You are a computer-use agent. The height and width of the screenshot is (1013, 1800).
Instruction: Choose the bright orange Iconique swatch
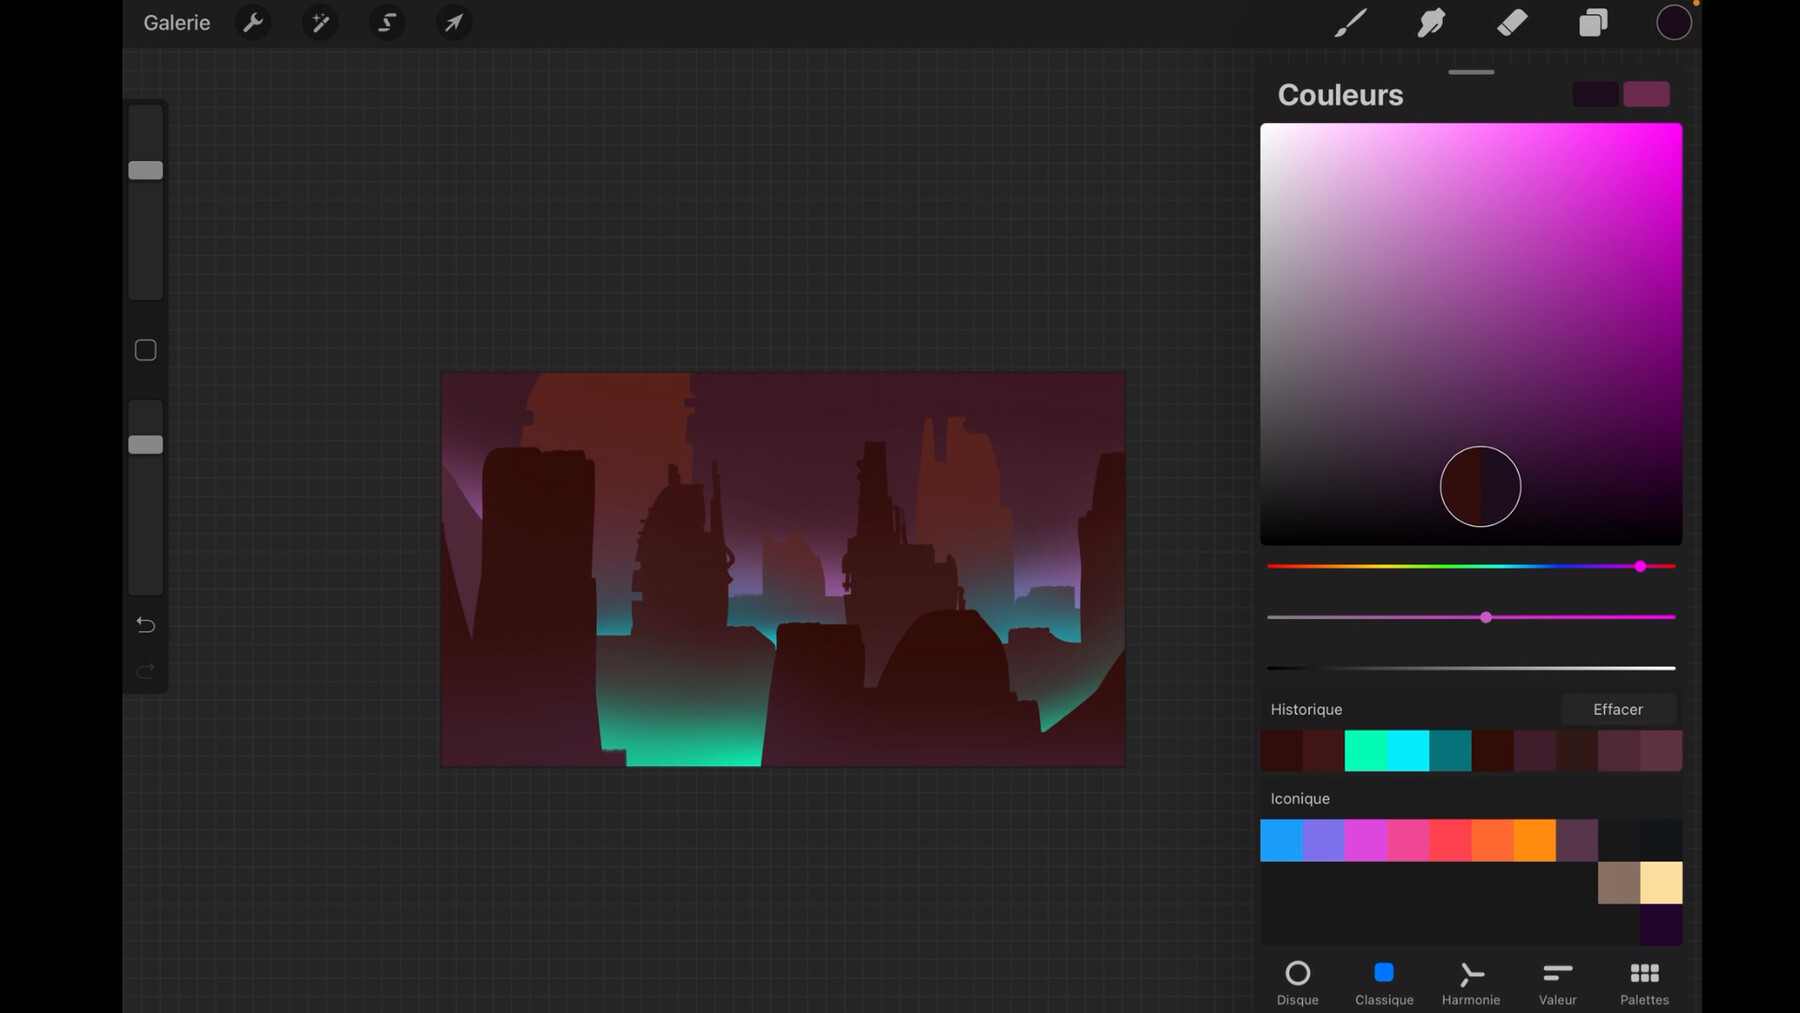pyautogui.click(x=1535, y=840)
